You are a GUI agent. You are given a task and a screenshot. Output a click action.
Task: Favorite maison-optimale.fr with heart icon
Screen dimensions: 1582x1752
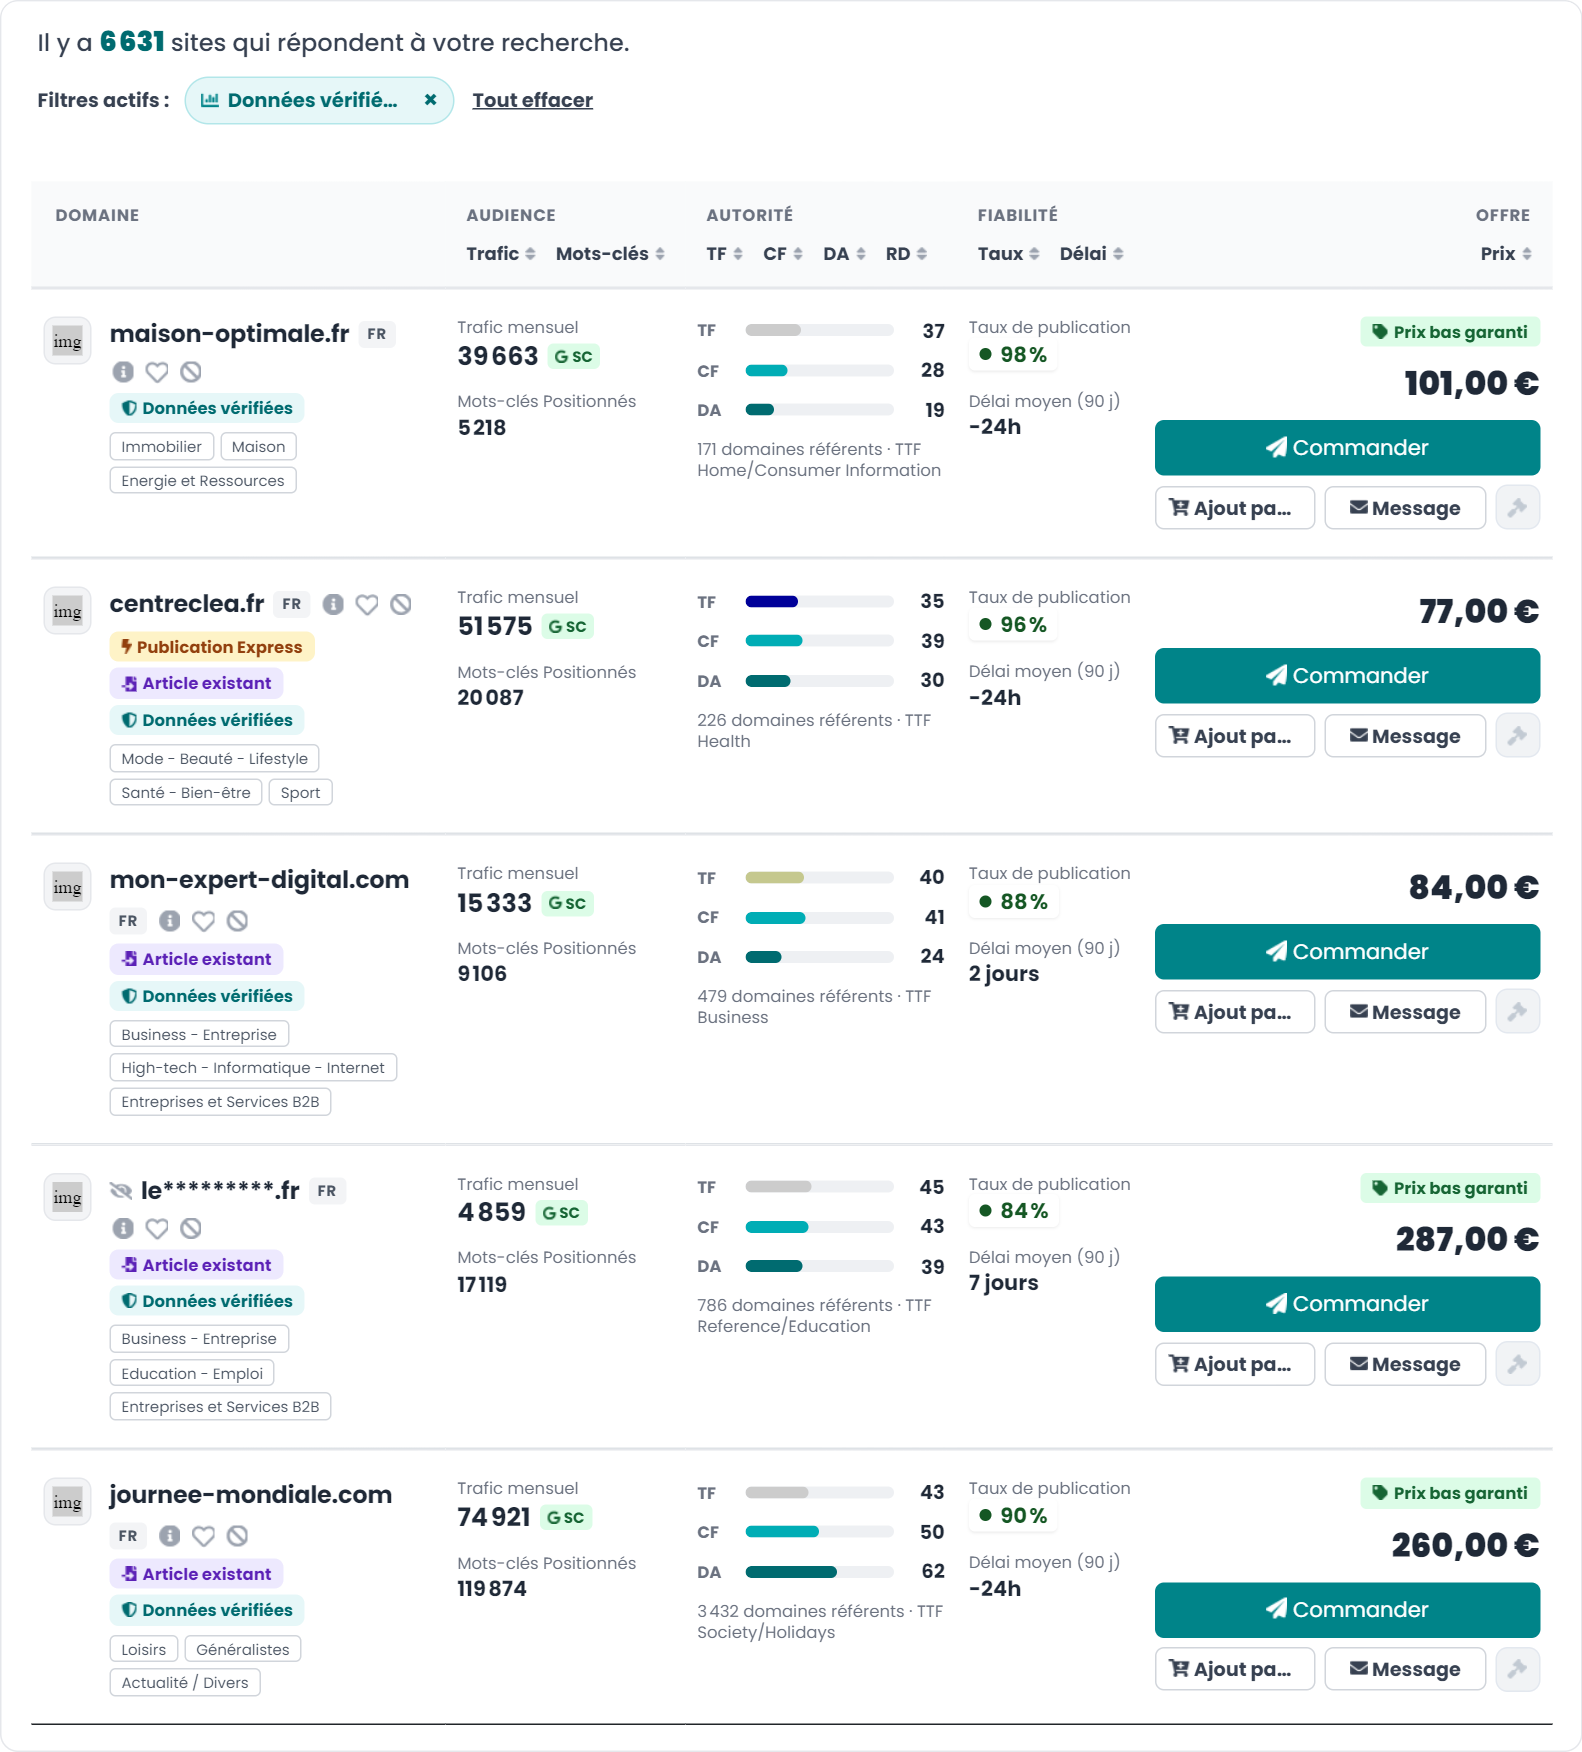click(157, 372)
